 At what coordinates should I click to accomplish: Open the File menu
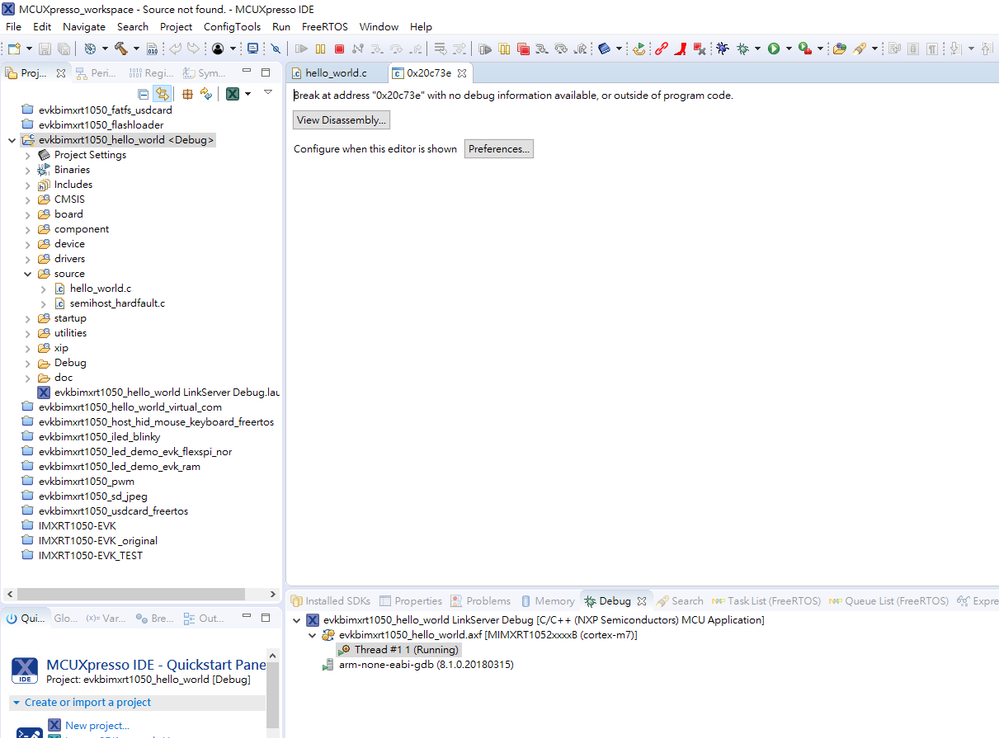click(13, 27)
